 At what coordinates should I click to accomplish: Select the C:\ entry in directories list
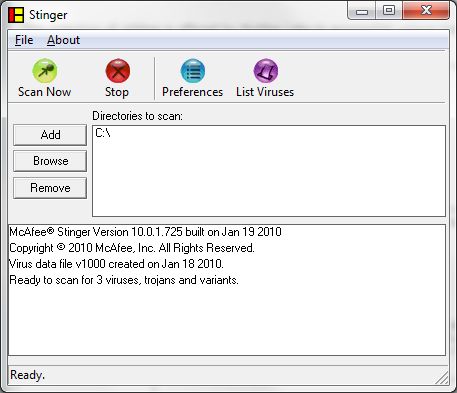coord(103,133)
